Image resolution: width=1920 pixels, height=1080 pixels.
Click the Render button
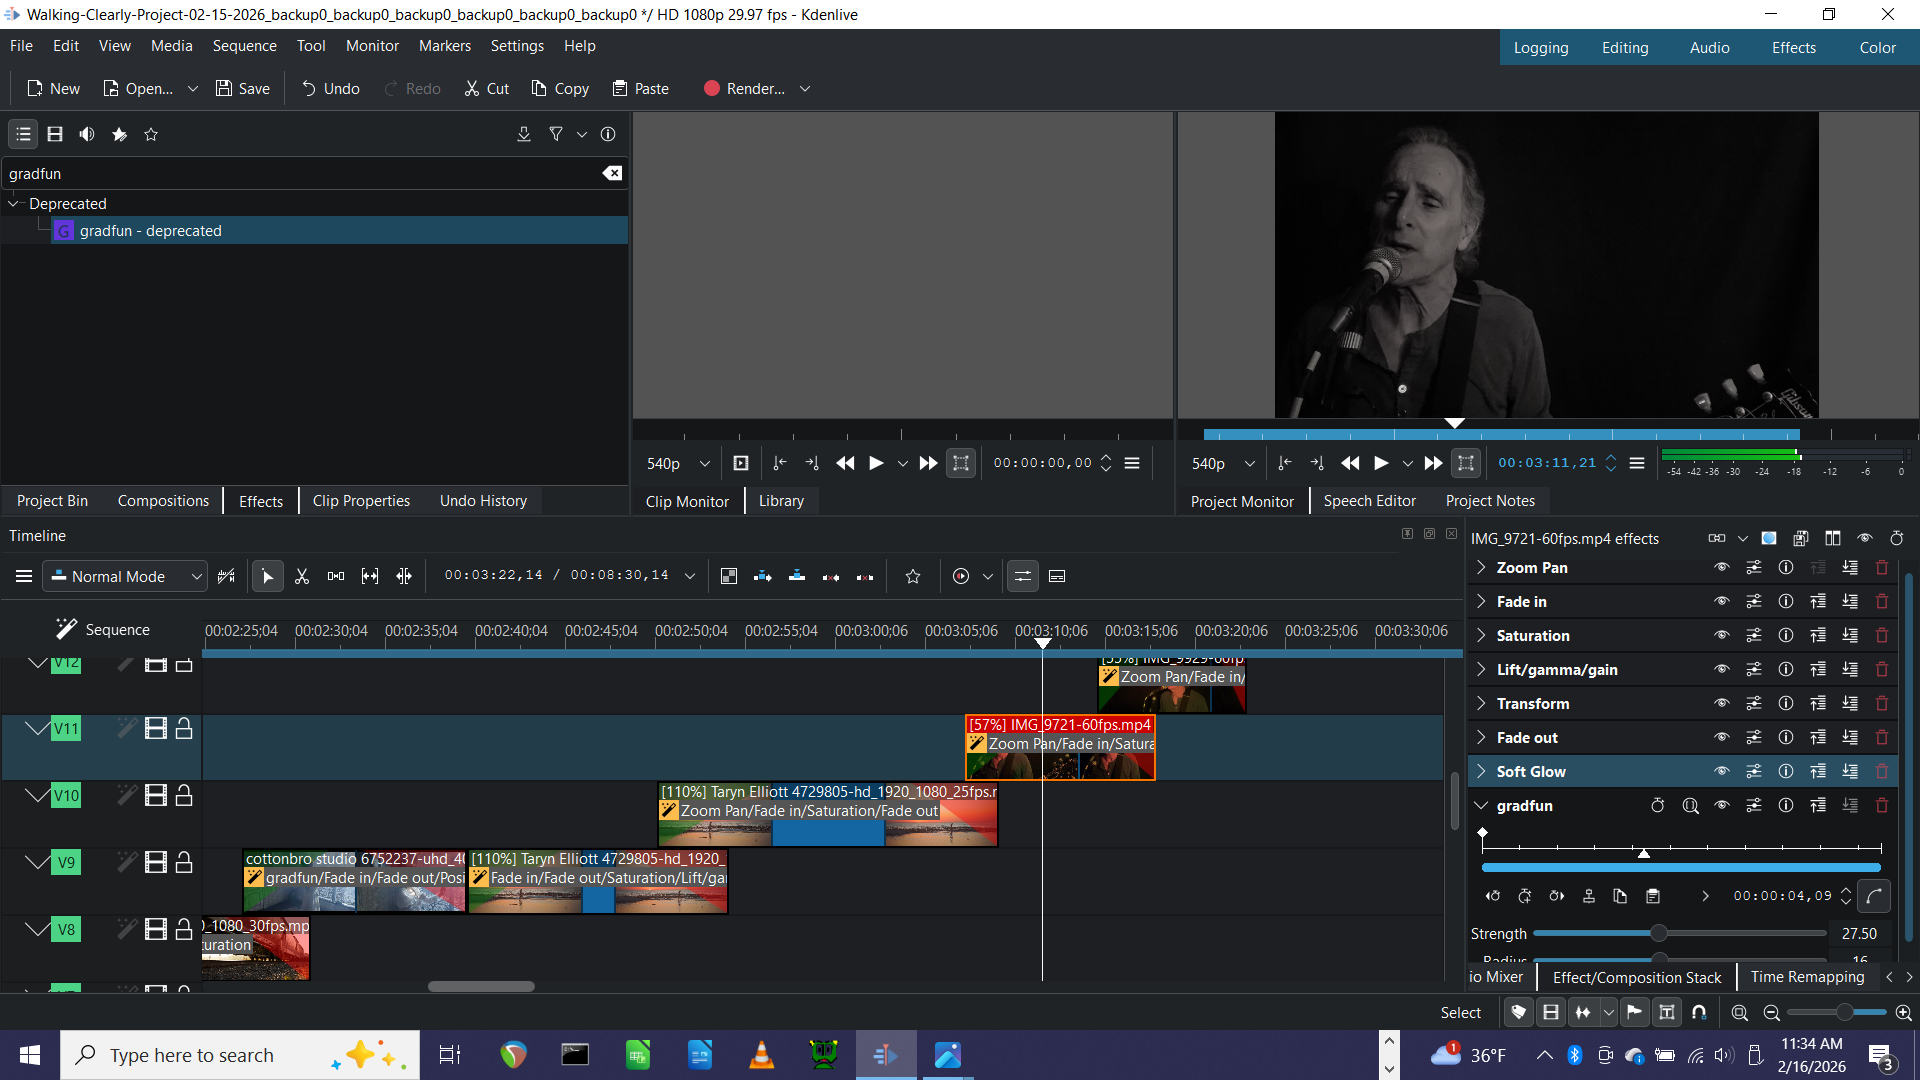point(744,89)
